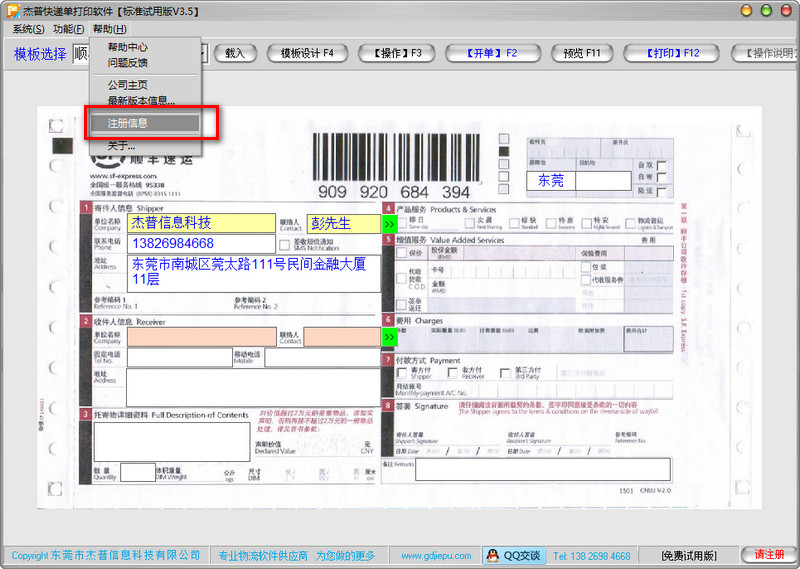Click the destination field beside 东莞
Screen dimensions: 800x569
click(604, 181)
